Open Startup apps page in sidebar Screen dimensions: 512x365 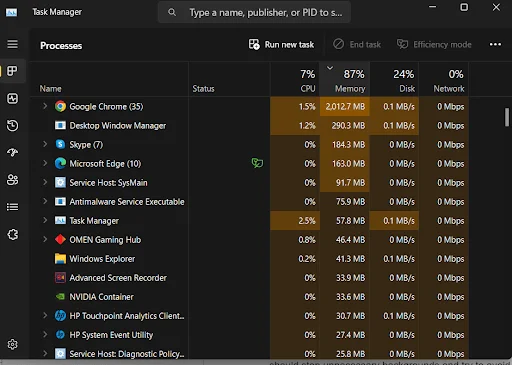13,153
